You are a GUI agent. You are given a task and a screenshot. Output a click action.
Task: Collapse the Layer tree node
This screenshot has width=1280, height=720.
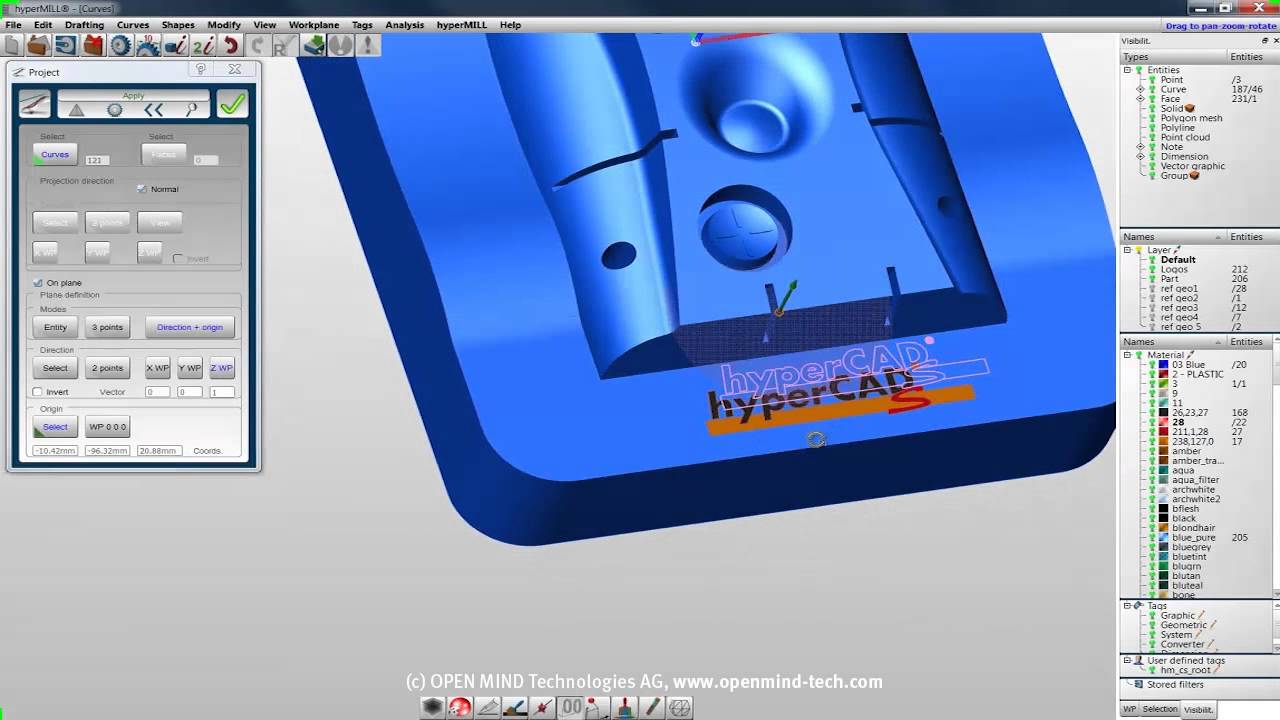[x=1128, y=250]
